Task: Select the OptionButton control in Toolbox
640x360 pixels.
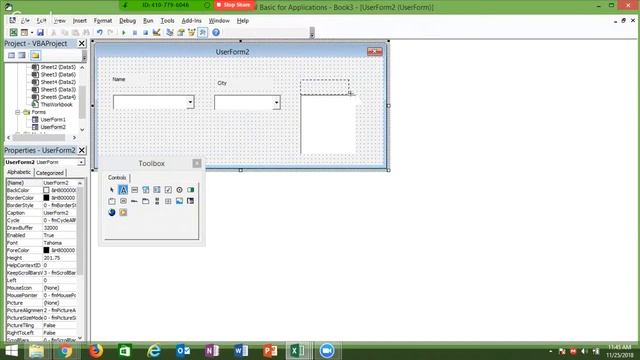Action: coord(179,190)
